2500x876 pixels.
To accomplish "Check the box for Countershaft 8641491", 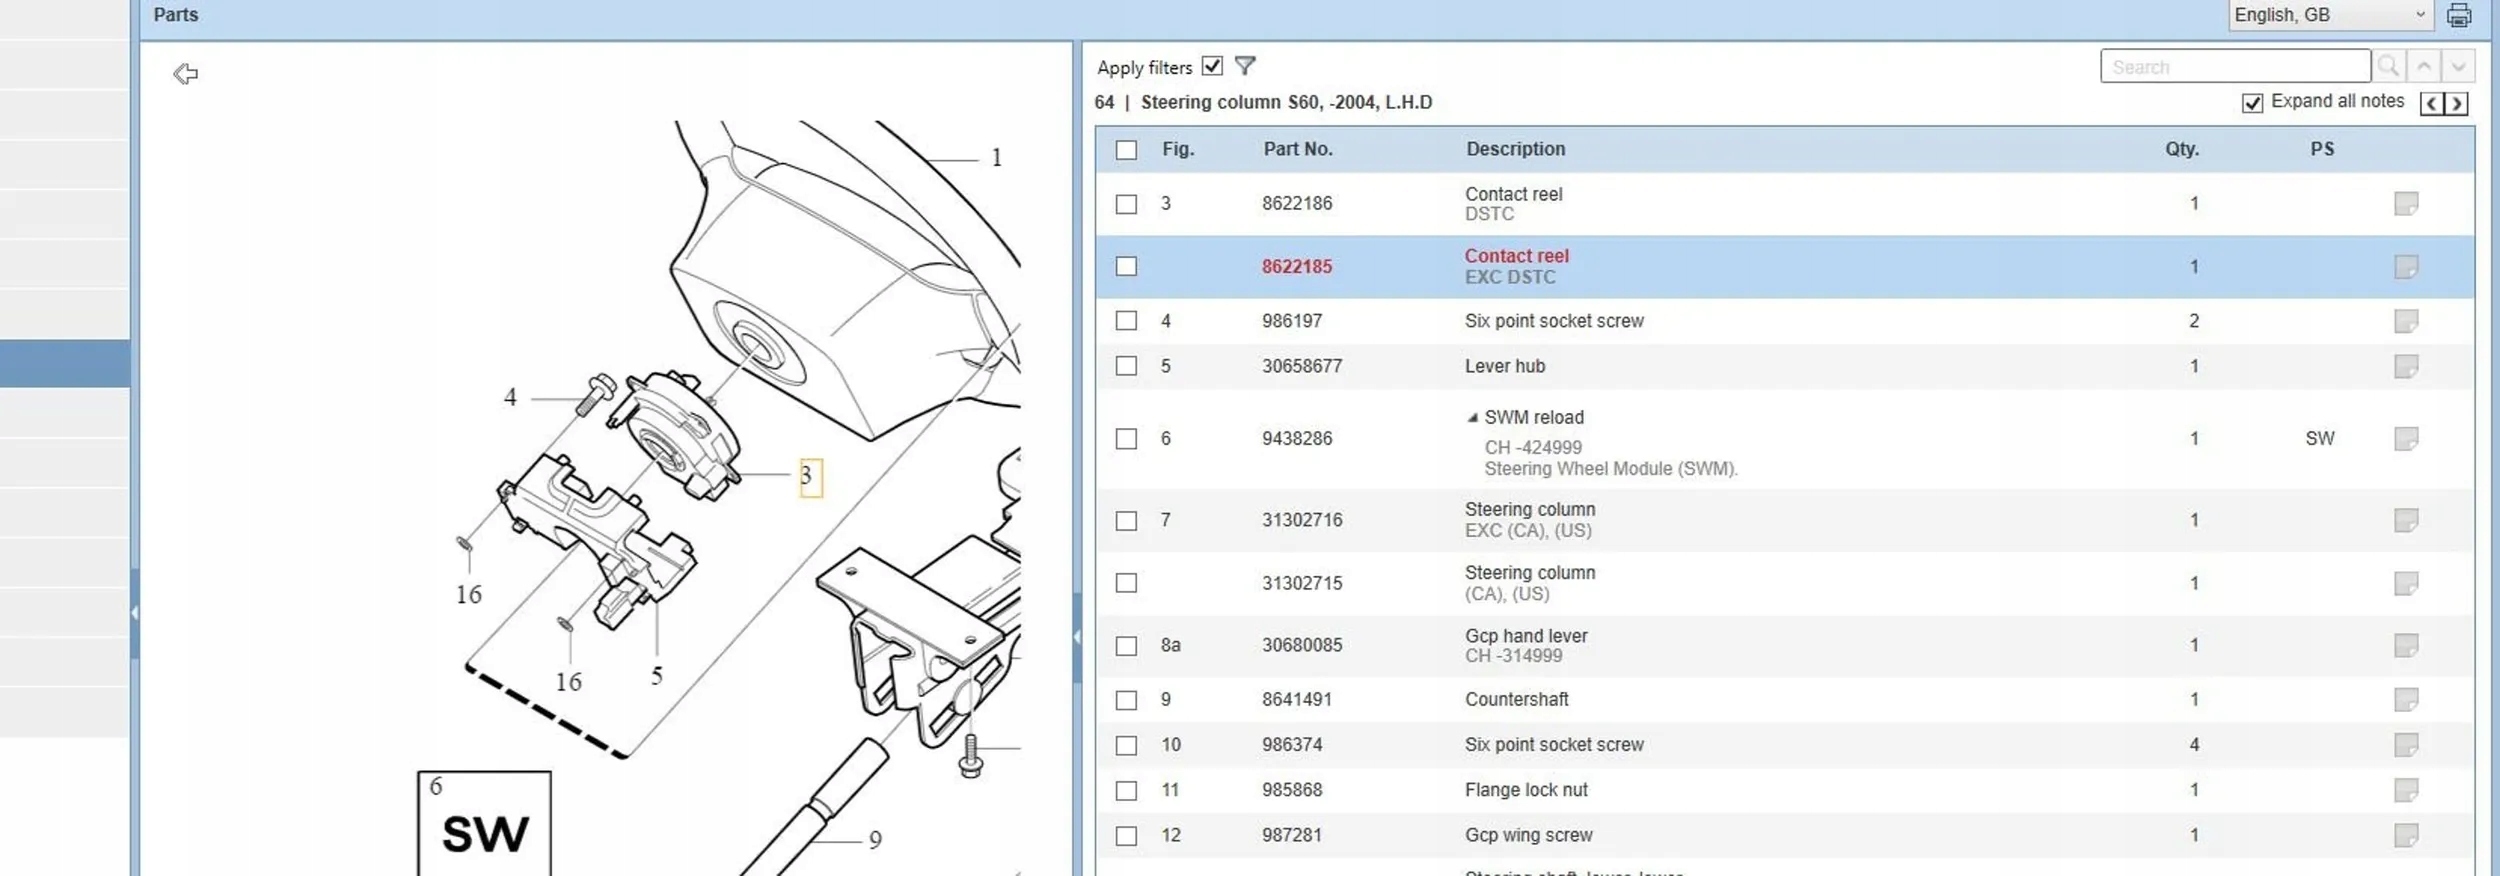I will (1126, 700).
